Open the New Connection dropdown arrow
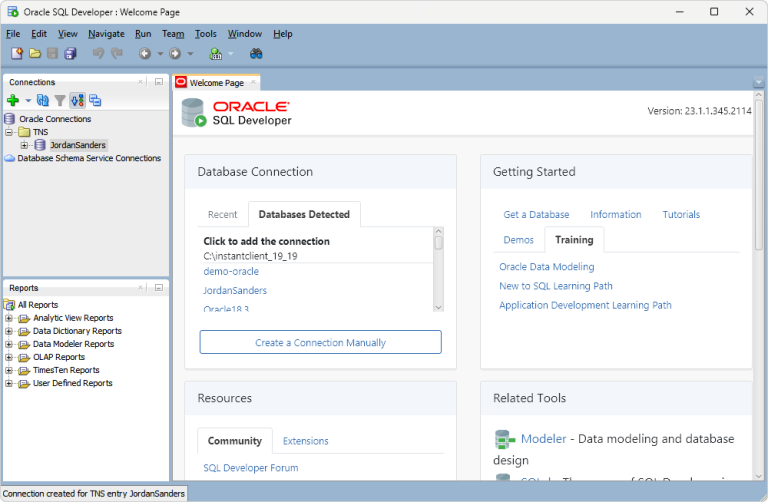 point(28,100)
